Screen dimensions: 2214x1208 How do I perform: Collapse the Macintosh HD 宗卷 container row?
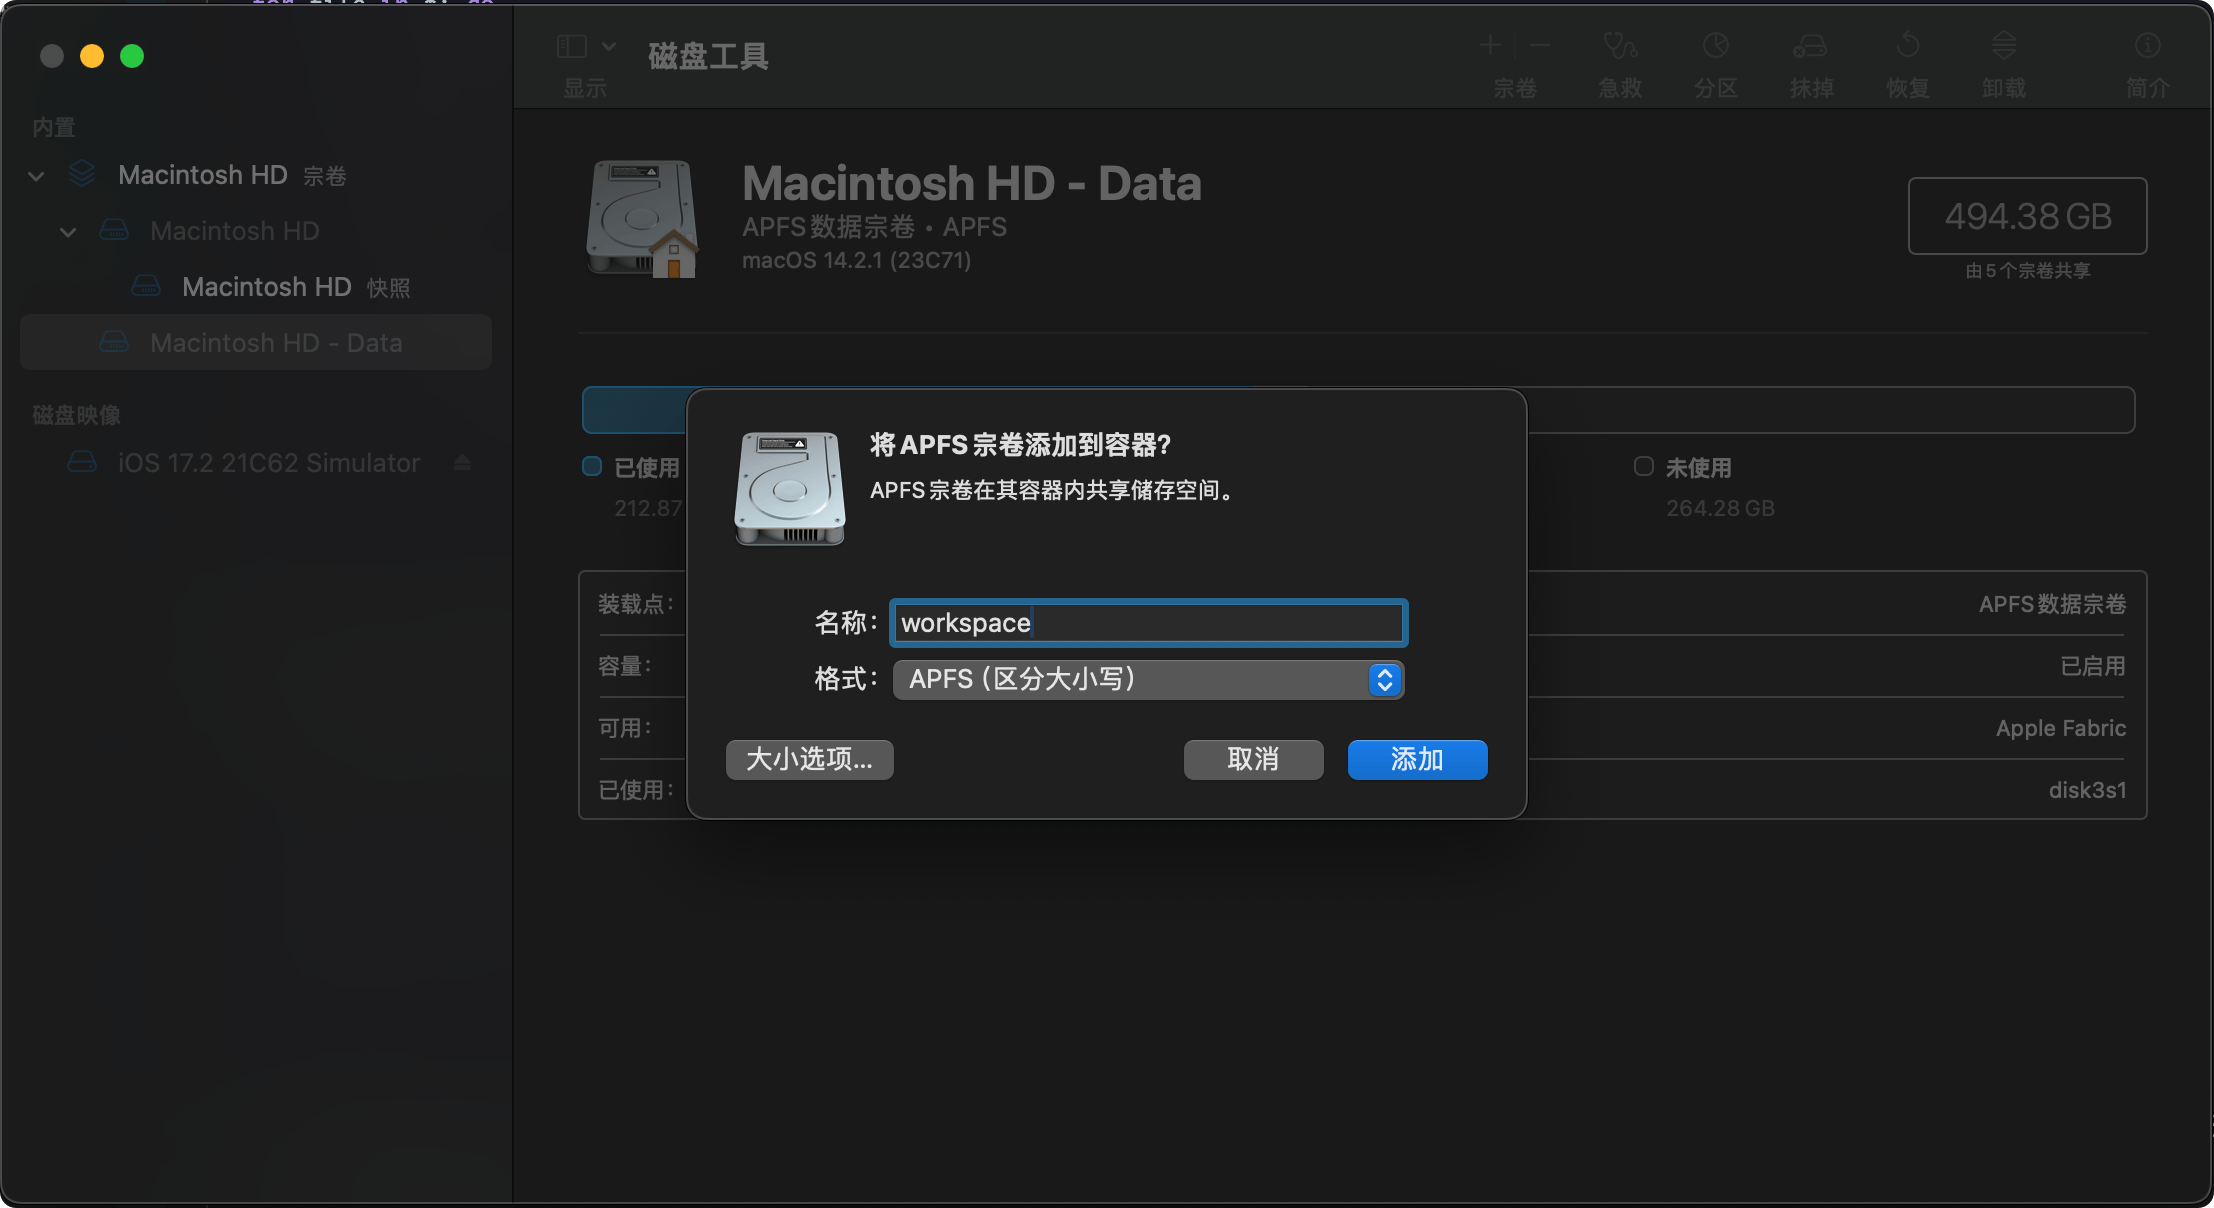pos(36,176)
